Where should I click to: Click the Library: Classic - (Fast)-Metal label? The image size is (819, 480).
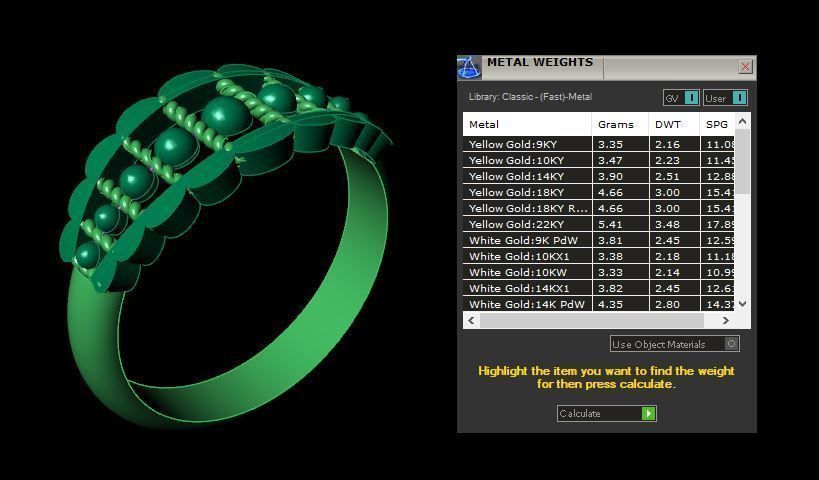[x=530, y=97]
